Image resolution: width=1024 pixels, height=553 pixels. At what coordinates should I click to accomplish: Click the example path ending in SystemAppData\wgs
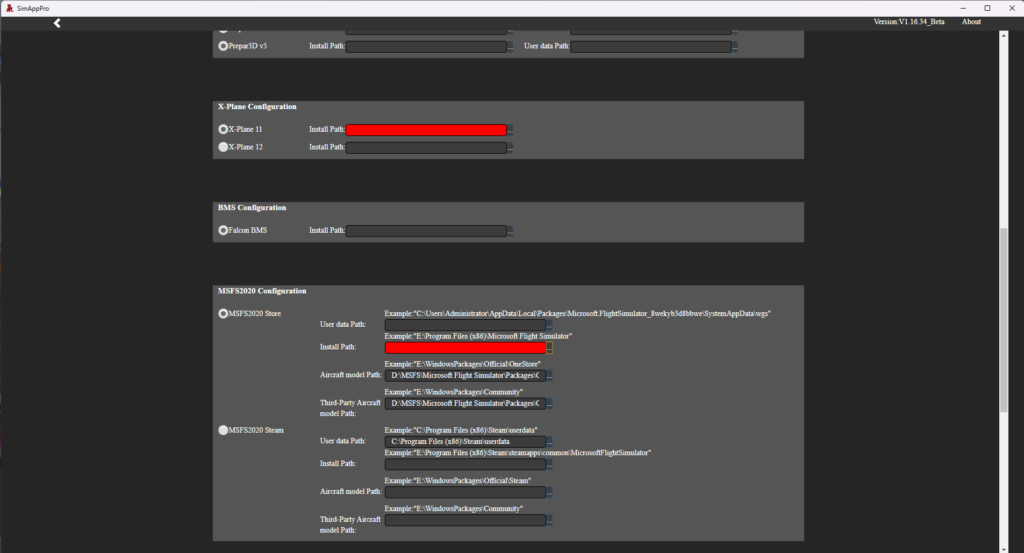pos(577,314)
